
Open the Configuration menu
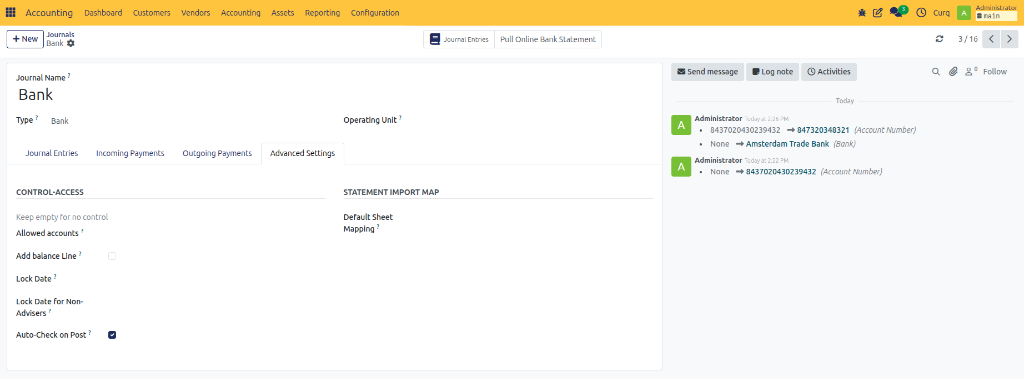(x=375, y=12)
